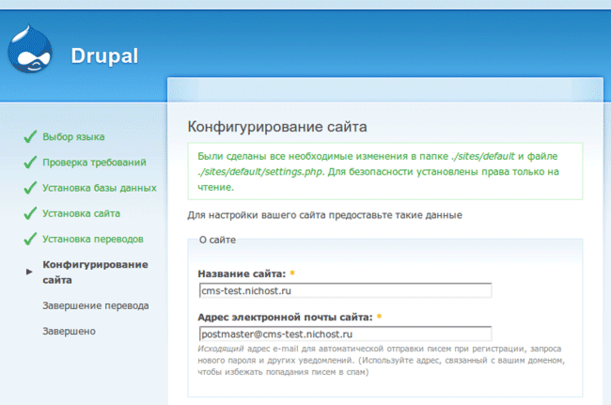This screenshot has height=405, width=611.
Task: Click checkmark beside Установка базы данных
Action: pos(30,188)
